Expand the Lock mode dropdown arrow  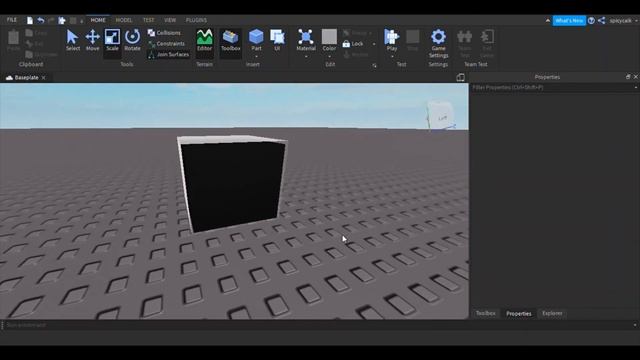[374, 44]
